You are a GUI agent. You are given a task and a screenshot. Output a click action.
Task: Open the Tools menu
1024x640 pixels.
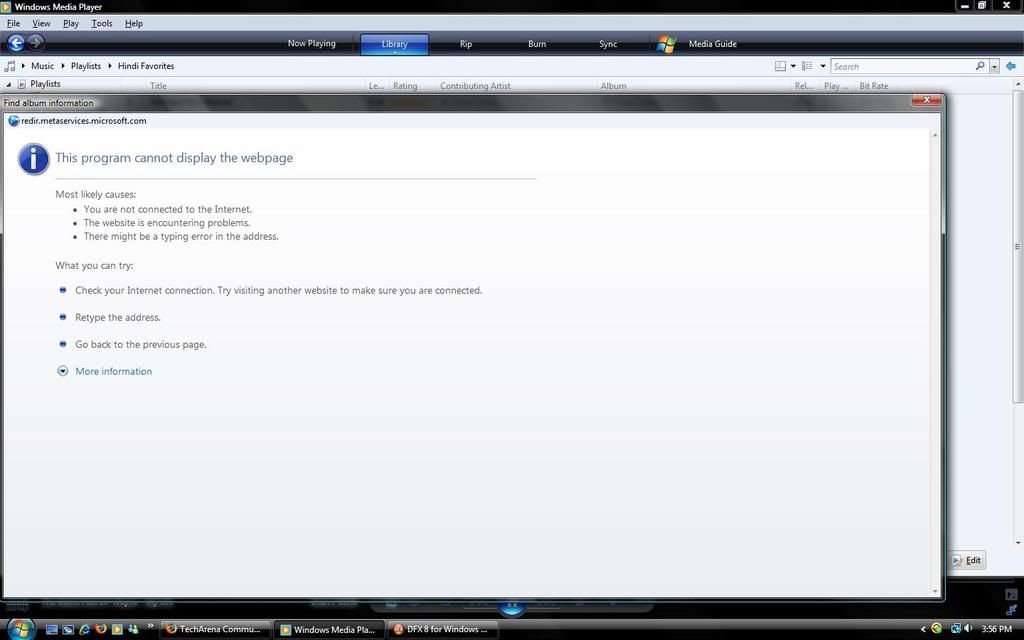[x=101, y=23]
